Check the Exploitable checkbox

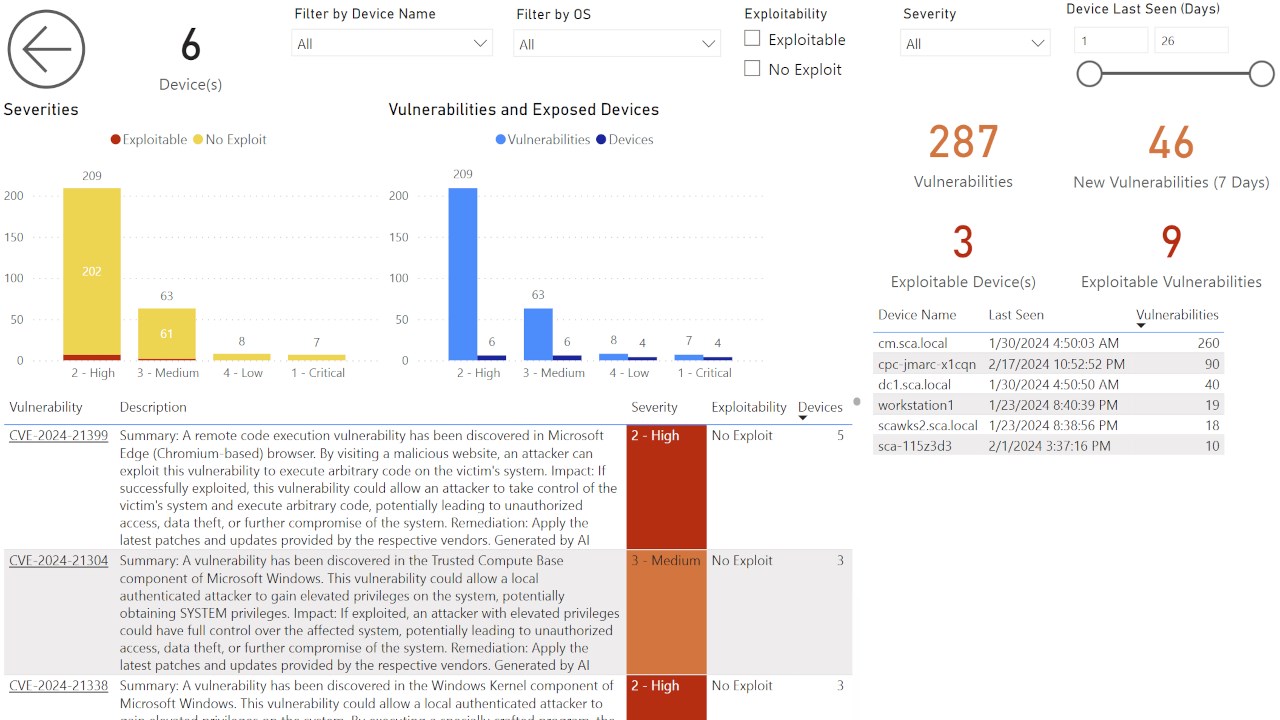(752, 39)
